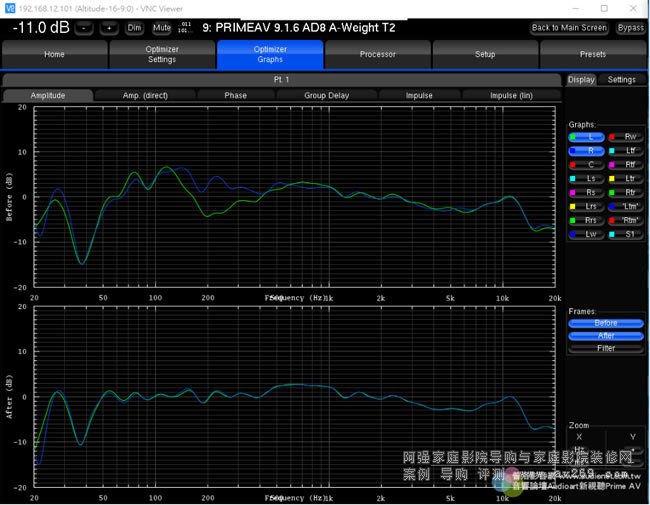Click the Bypass button
This screenshot has width=650, height=505.
tap(630, 28)
